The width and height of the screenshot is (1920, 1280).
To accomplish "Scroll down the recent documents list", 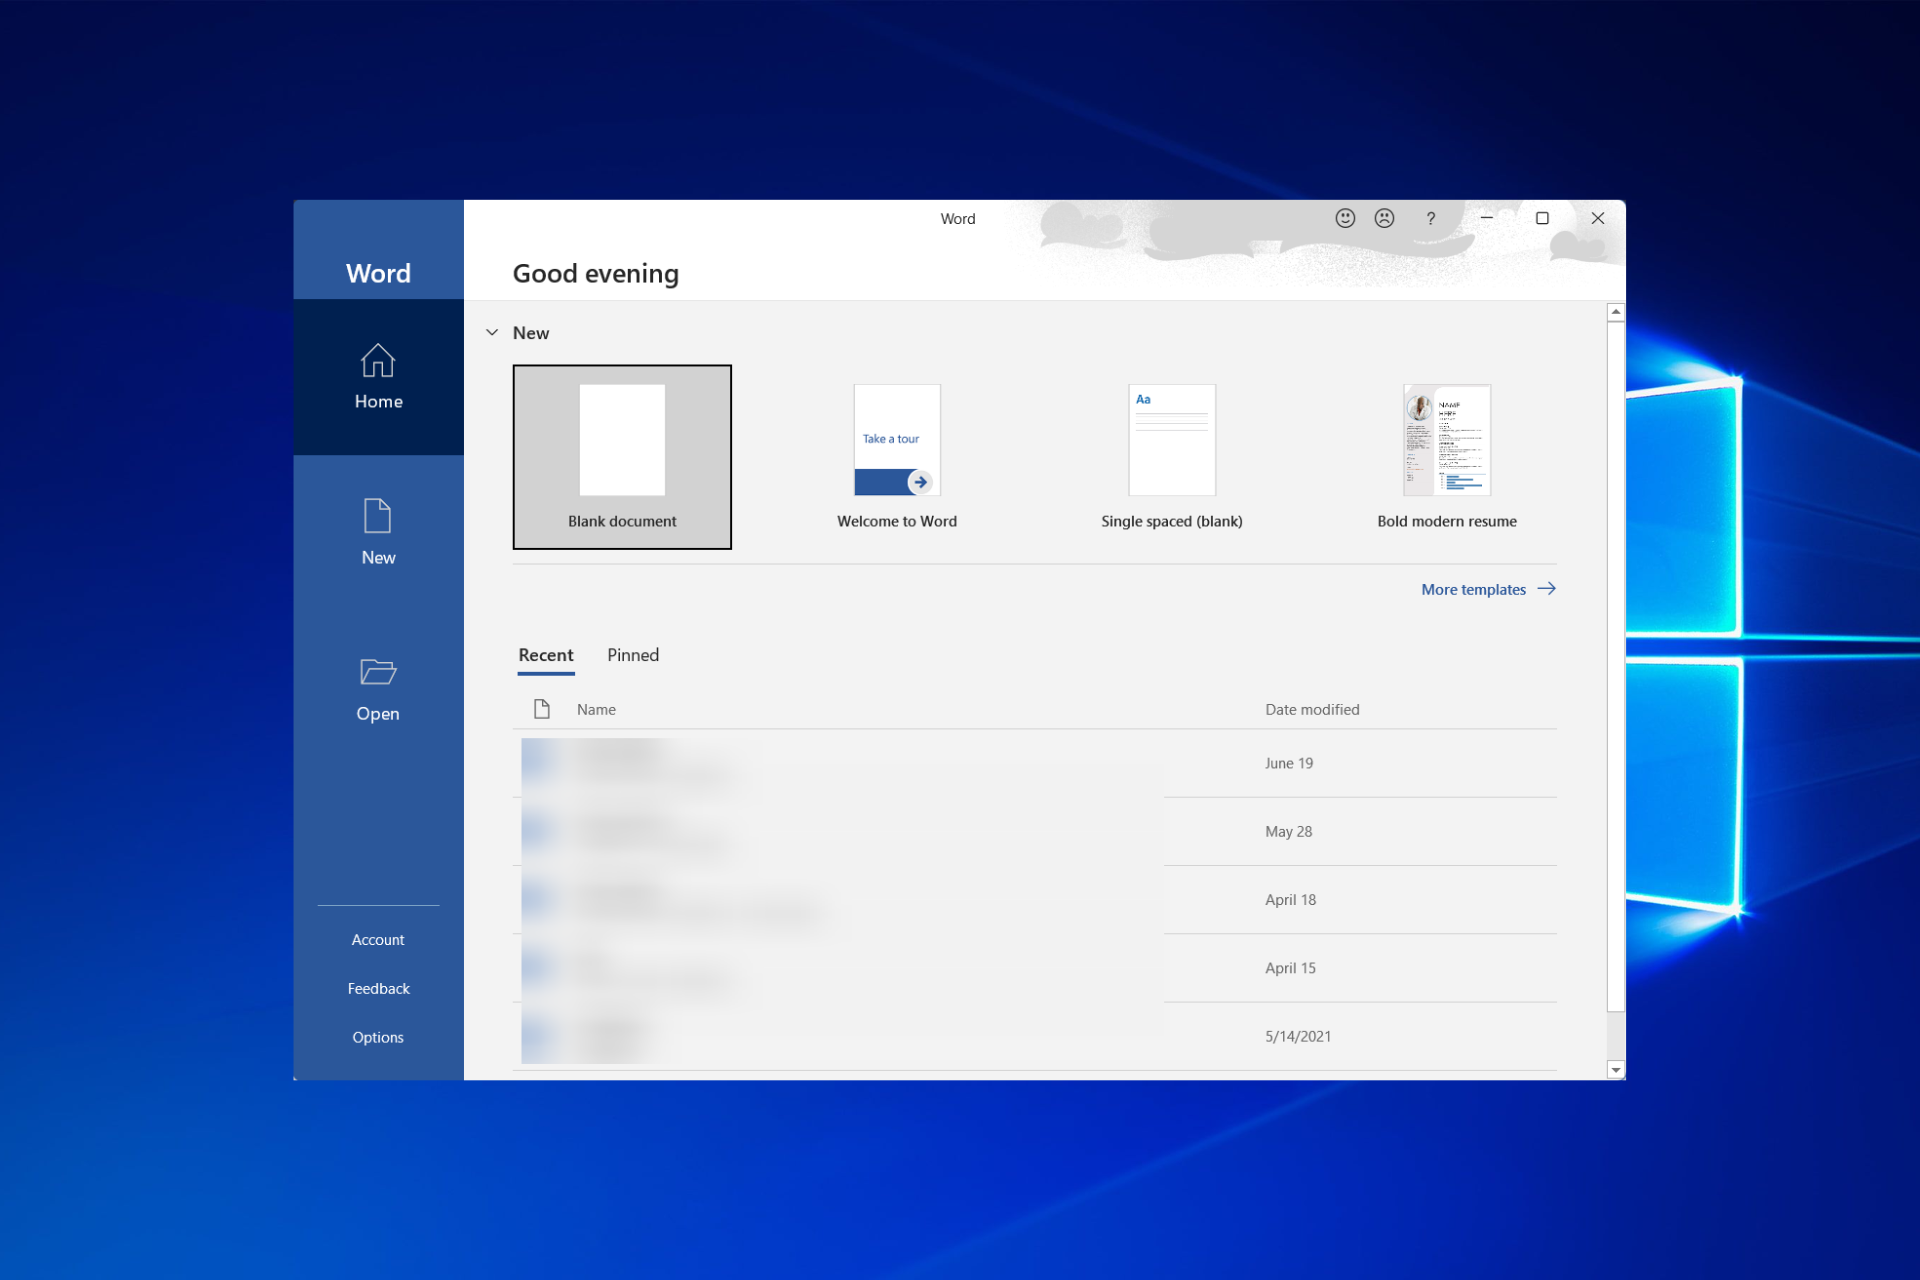I will click(1614, 1073).
